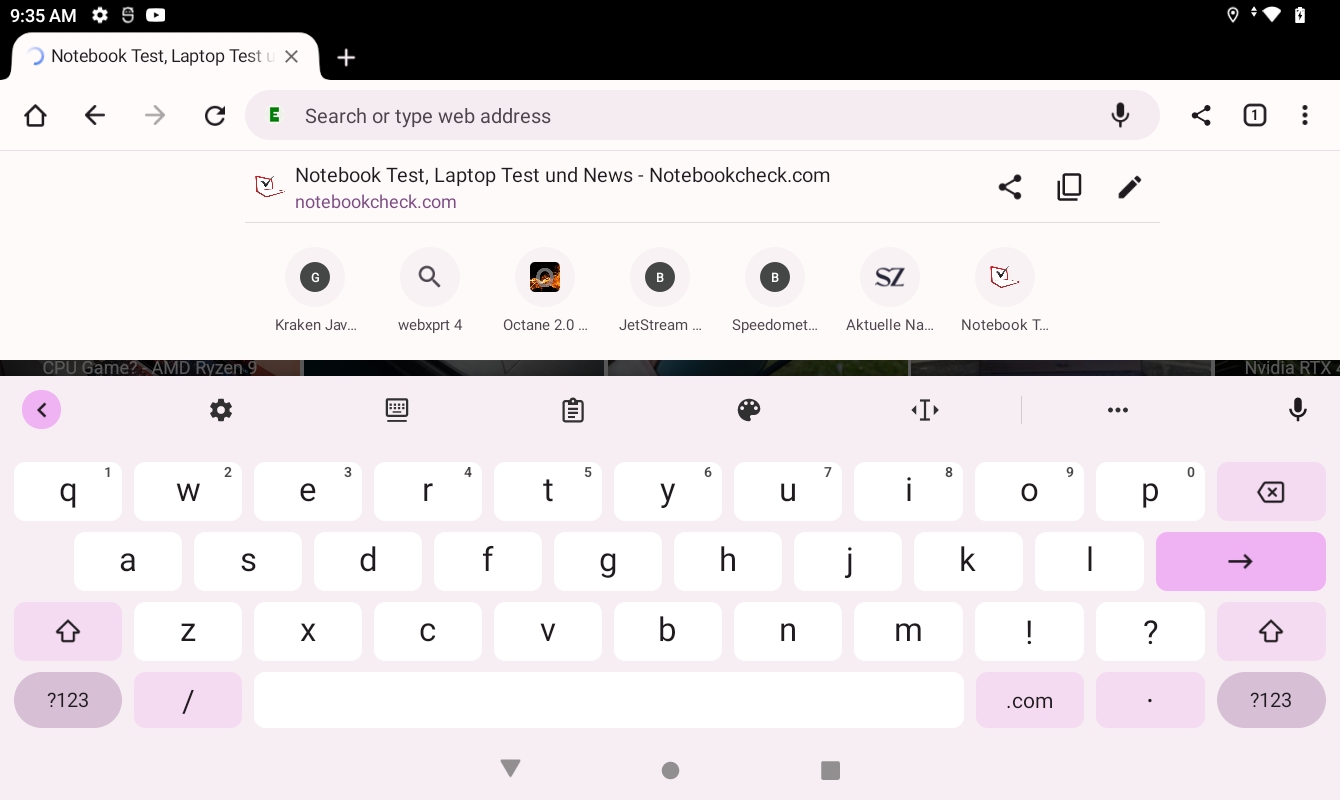This screenshot has height=800, width=1340.
Task: Toggle the keyboard microphone input
Action: pyautogui.click(x=1298, y=410)
